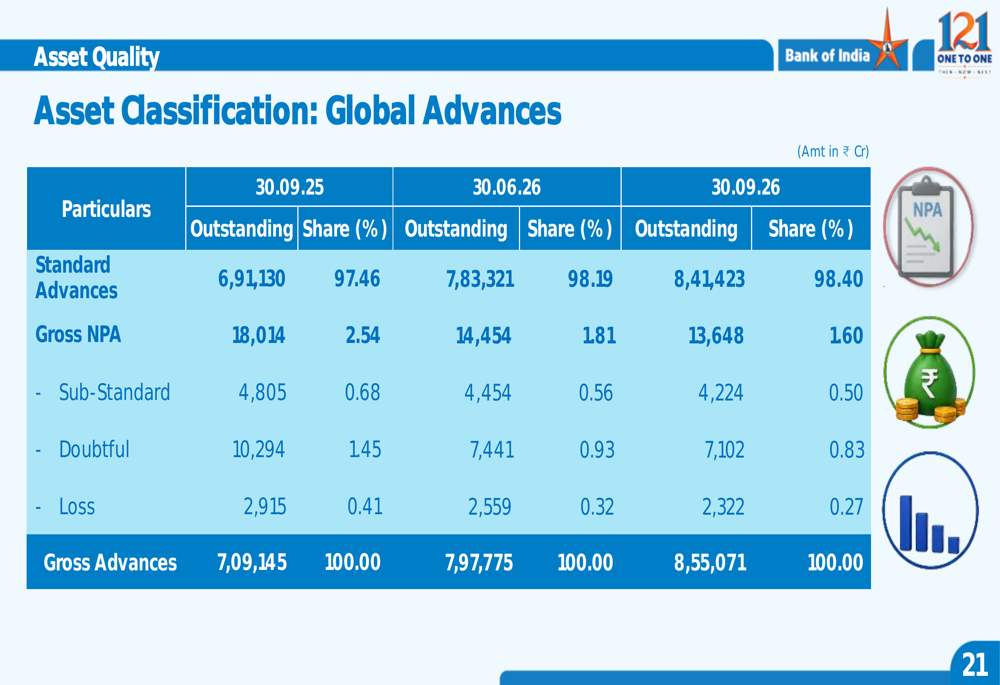Click Loss share 0.32
The height and width of the screenshot is (685, 1000).
coord(597,507)
